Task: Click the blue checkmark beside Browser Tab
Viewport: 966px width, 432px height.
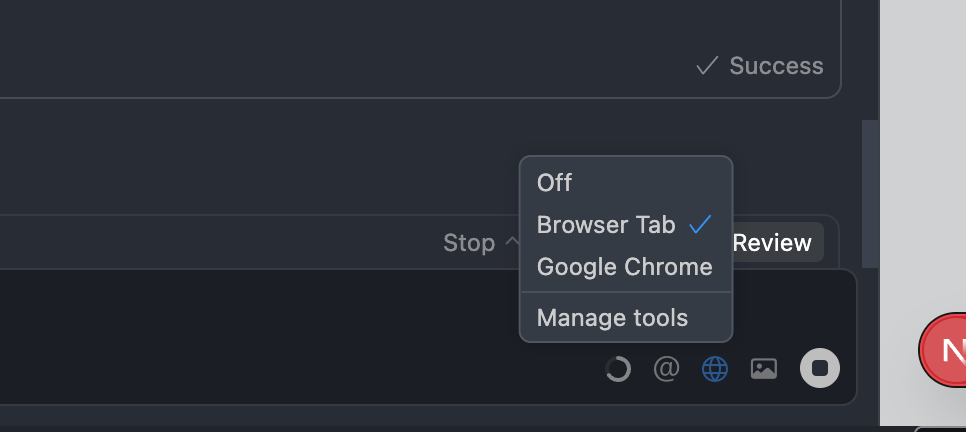Action: point(700,224)
